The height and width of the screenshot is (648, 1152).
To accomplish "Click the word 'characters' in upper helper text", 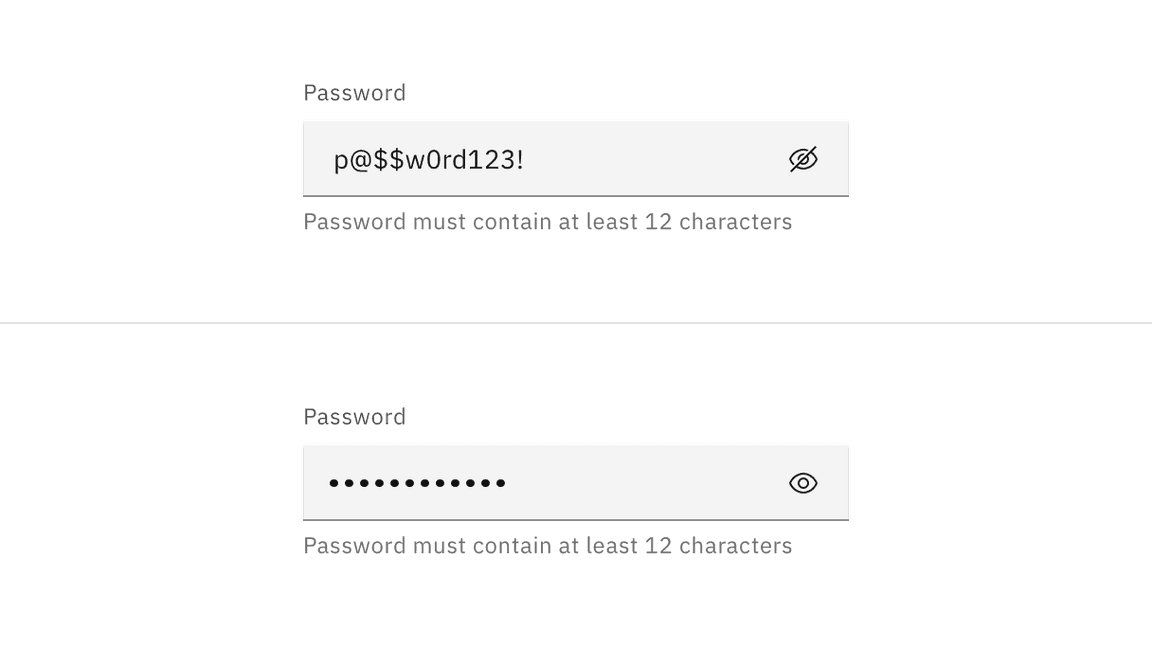I will click(x=735, y=222).
